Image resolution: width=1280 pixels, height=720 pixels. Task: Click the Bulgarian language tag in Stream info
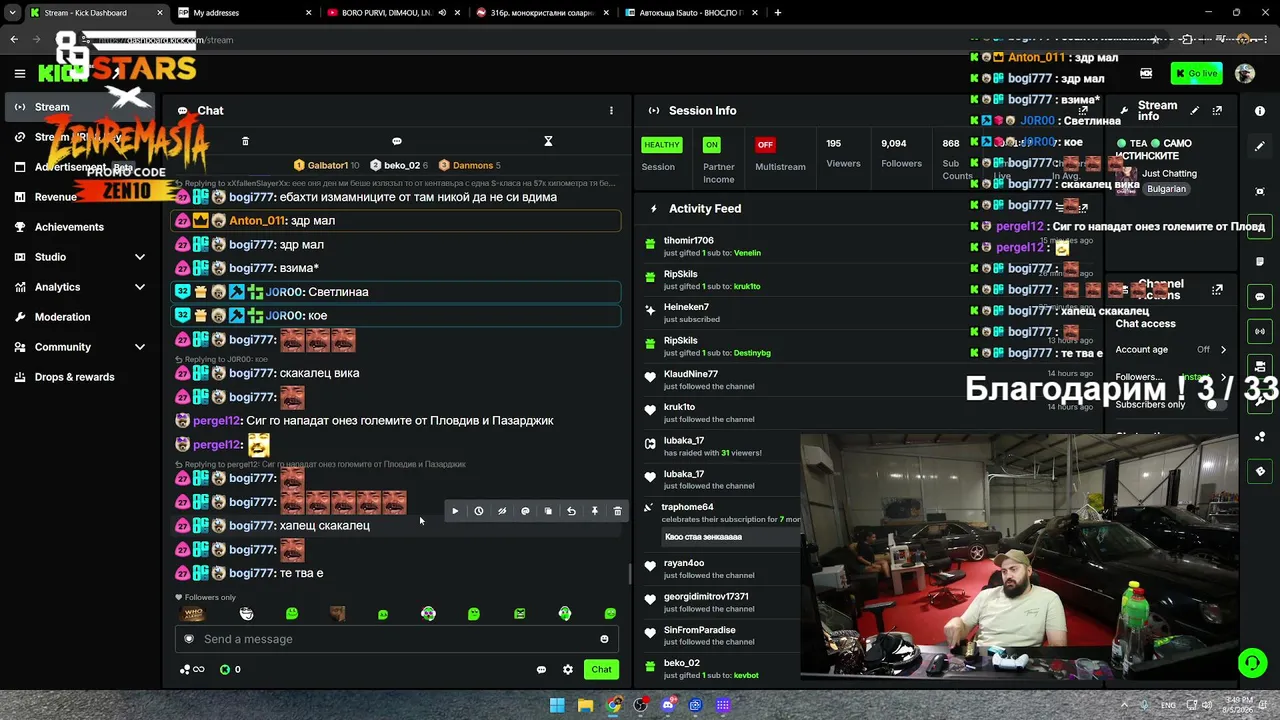coord(1166,189)
